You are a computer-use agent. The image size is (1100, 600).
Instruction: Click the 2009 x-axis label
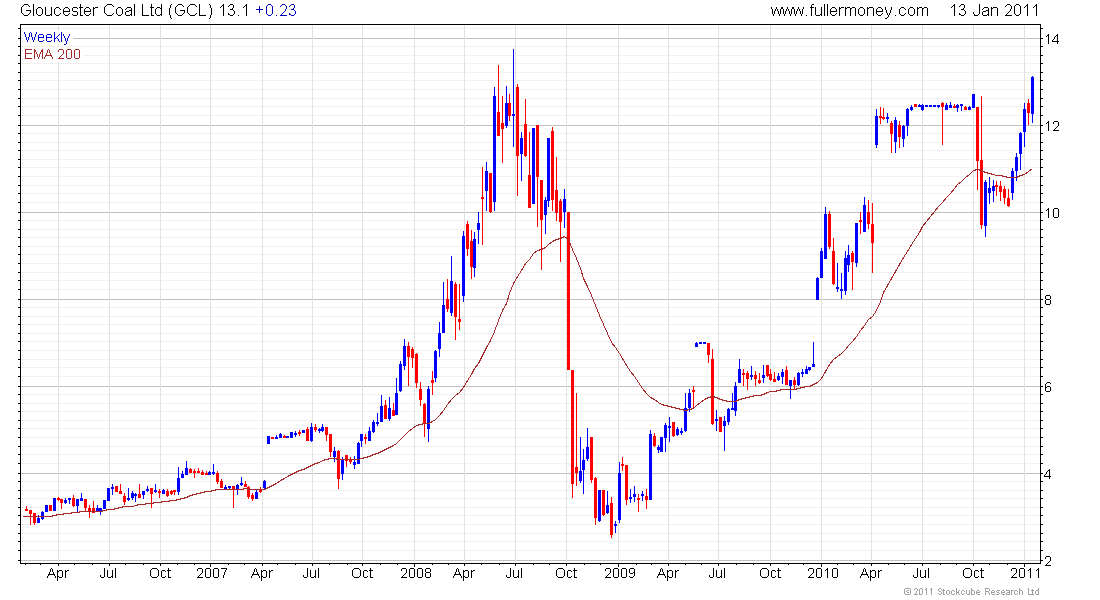619,573
